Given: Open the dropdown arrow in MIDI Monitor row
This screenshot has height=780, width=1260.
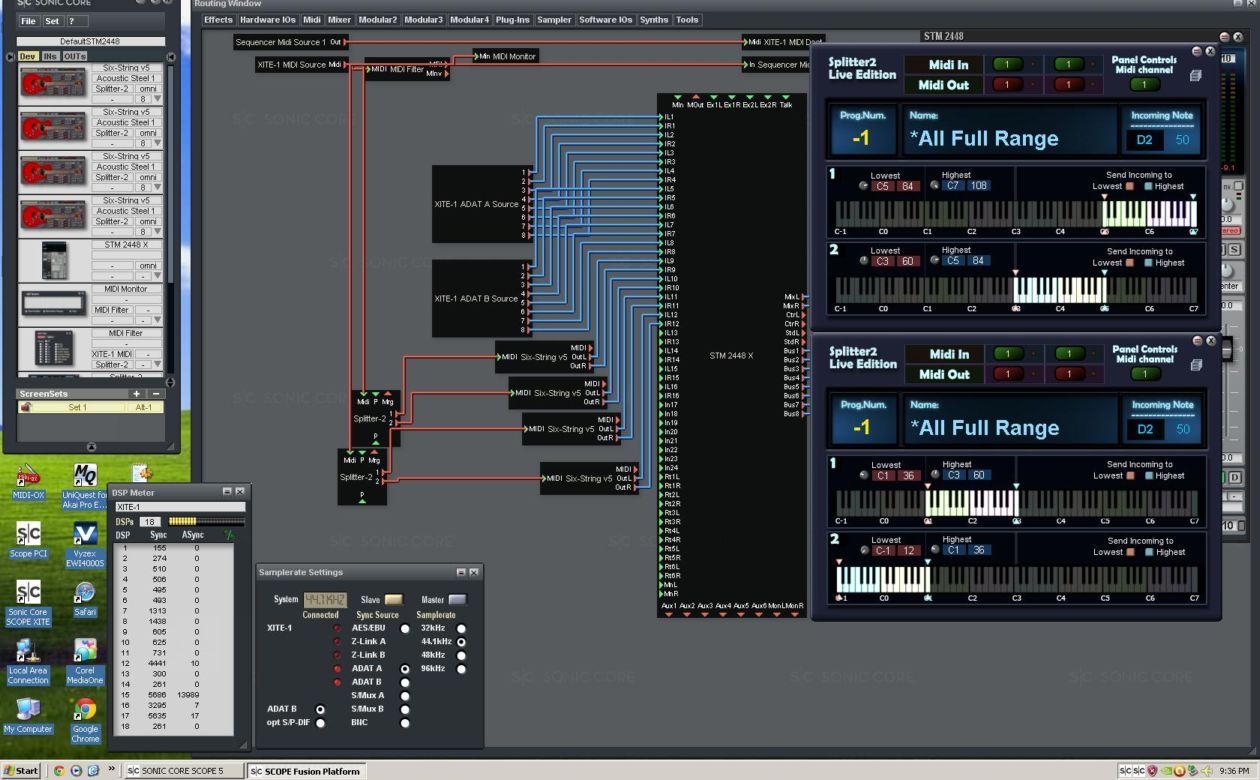Looking at the screenshot, I should 157,321.
